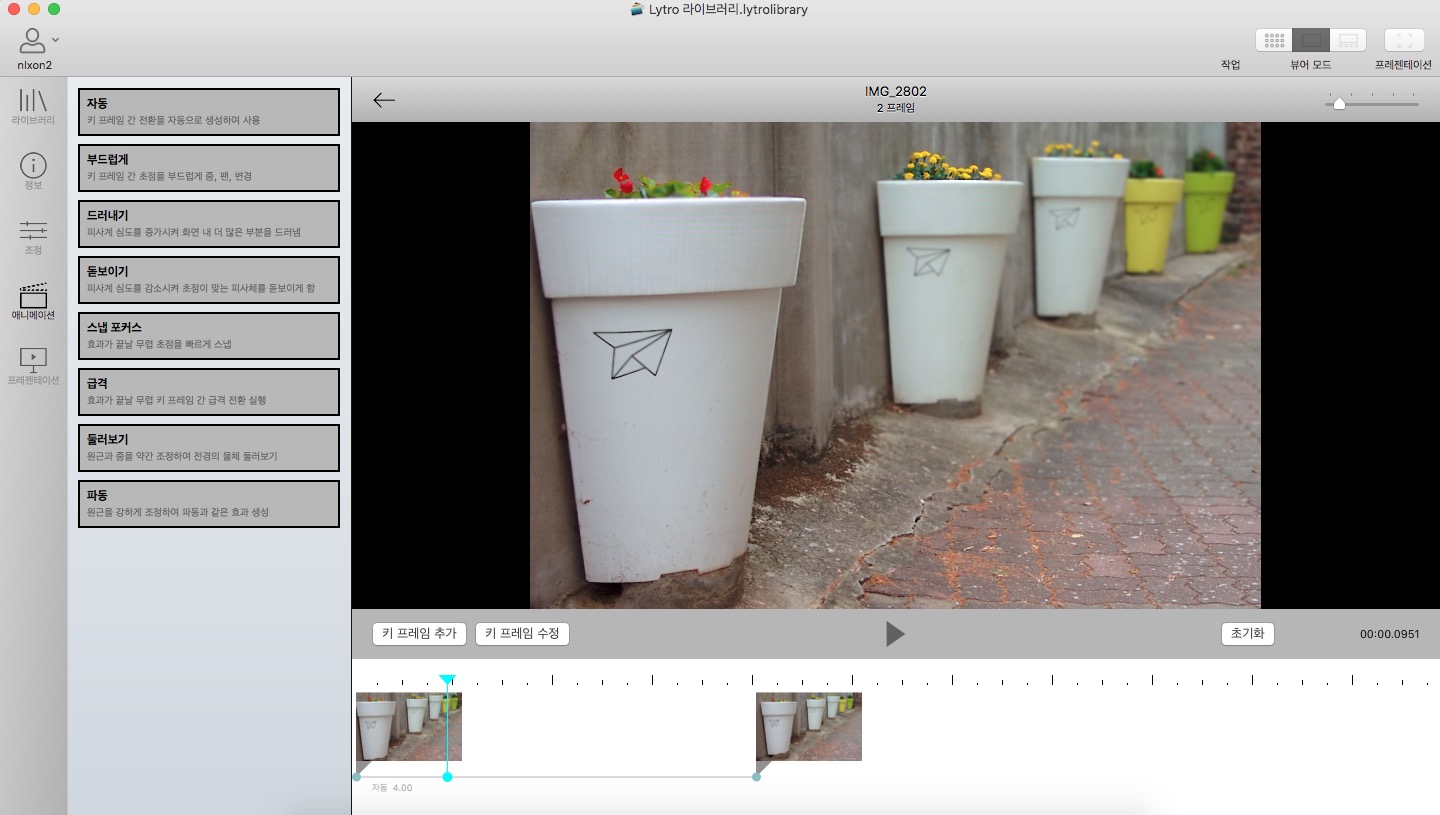
Task: Open the Library sidebar icon
Action: (x=33, y=101)
